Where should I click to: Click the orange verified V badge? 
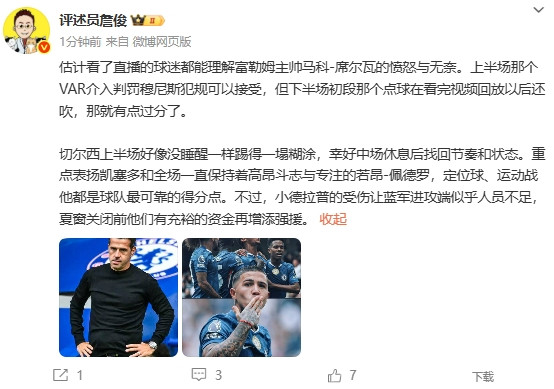coord(44,47)
